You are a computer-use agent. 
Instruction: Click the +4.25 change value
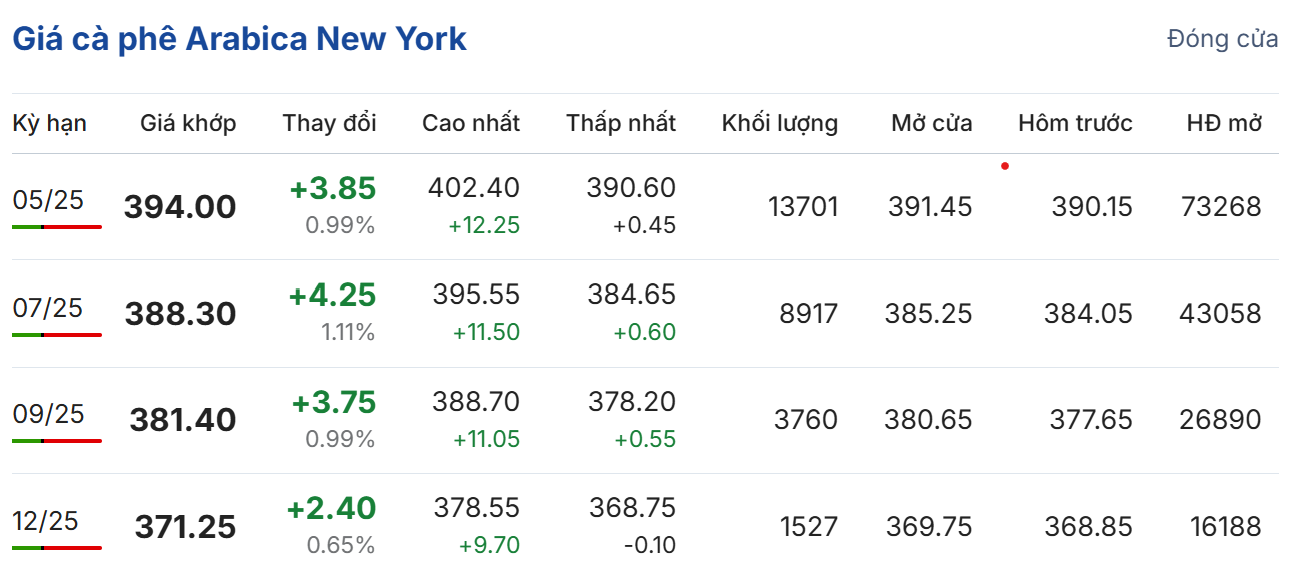(x=332, y=295)
